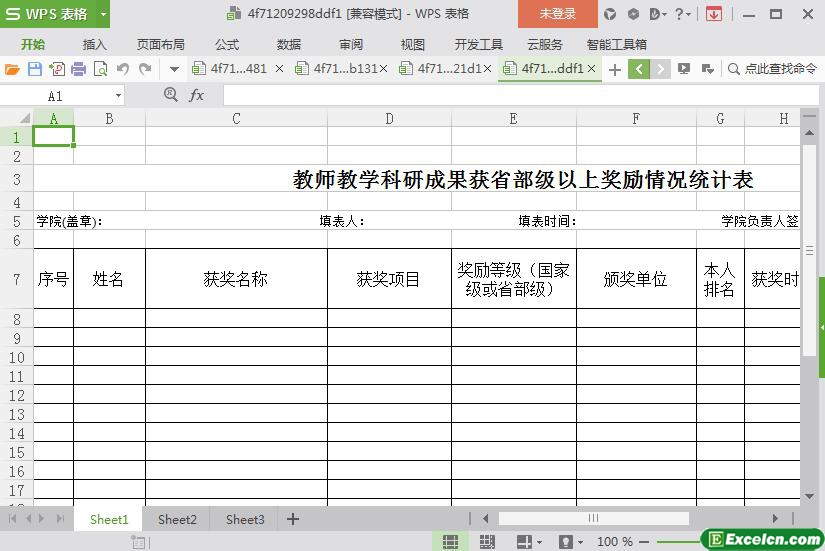The image size is (825, 551).
Task: Export to PDF using the toolbar icon
Action: click(57, 69)
